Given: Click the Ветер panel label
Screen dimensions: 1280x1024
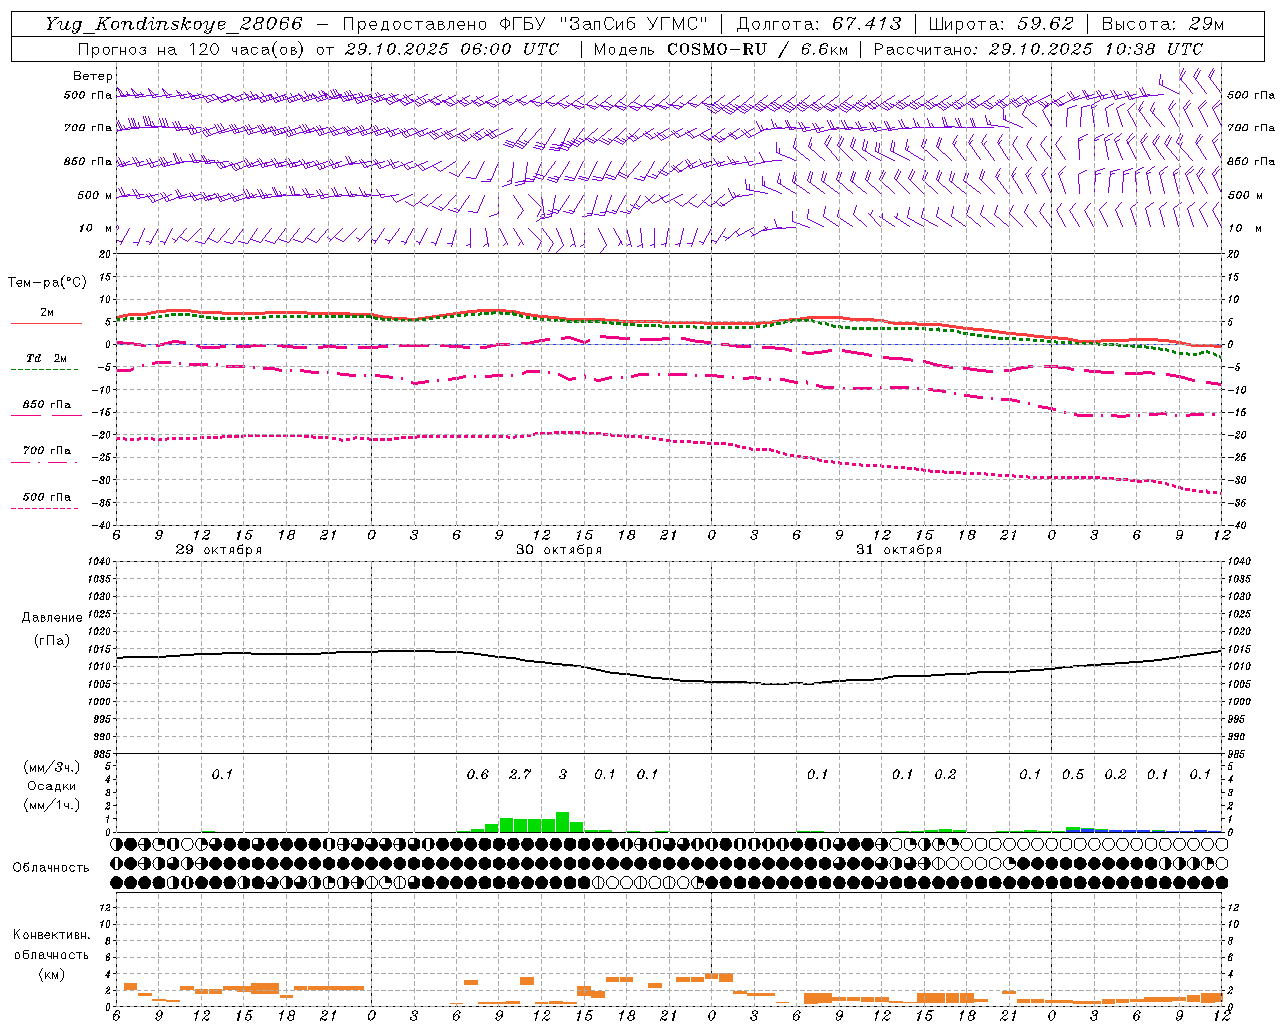Looking at the screenshot, I should click(x=93, y=76).
